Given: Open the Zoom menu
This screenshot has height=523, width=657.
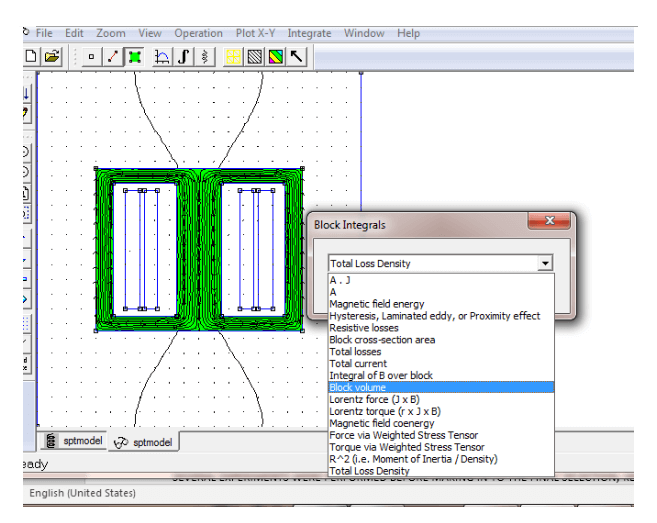Looking at the screenshot, I should (111, 33).
